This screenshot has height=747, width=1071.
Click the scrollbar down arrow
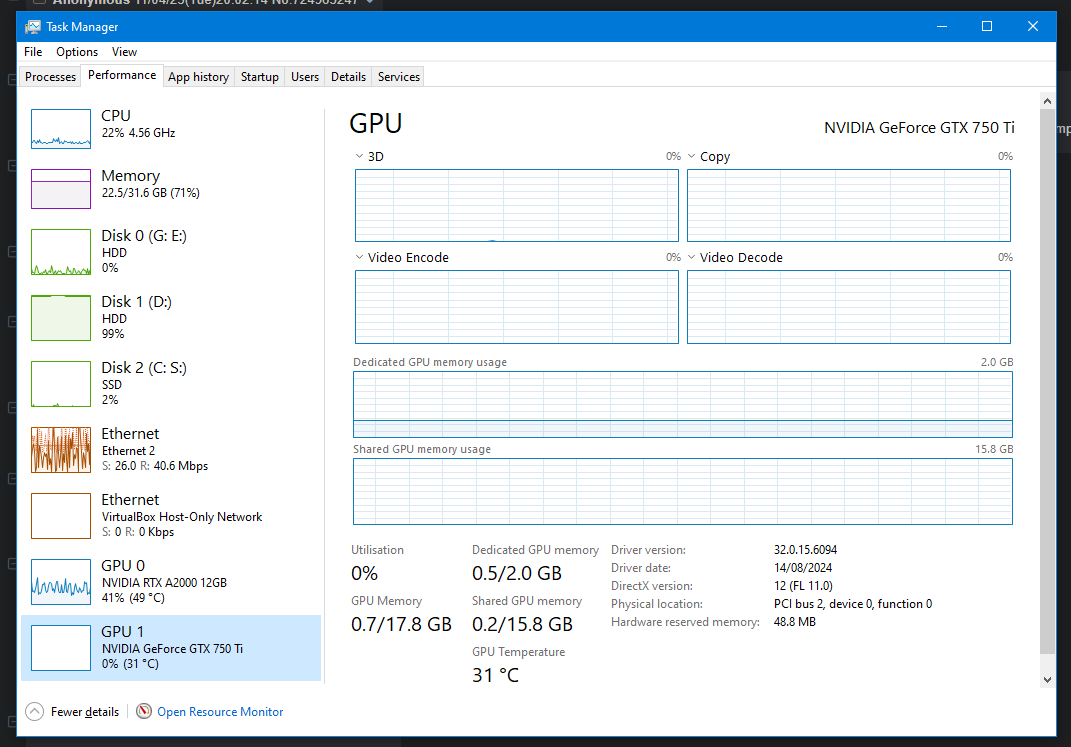click(1047, 680)
